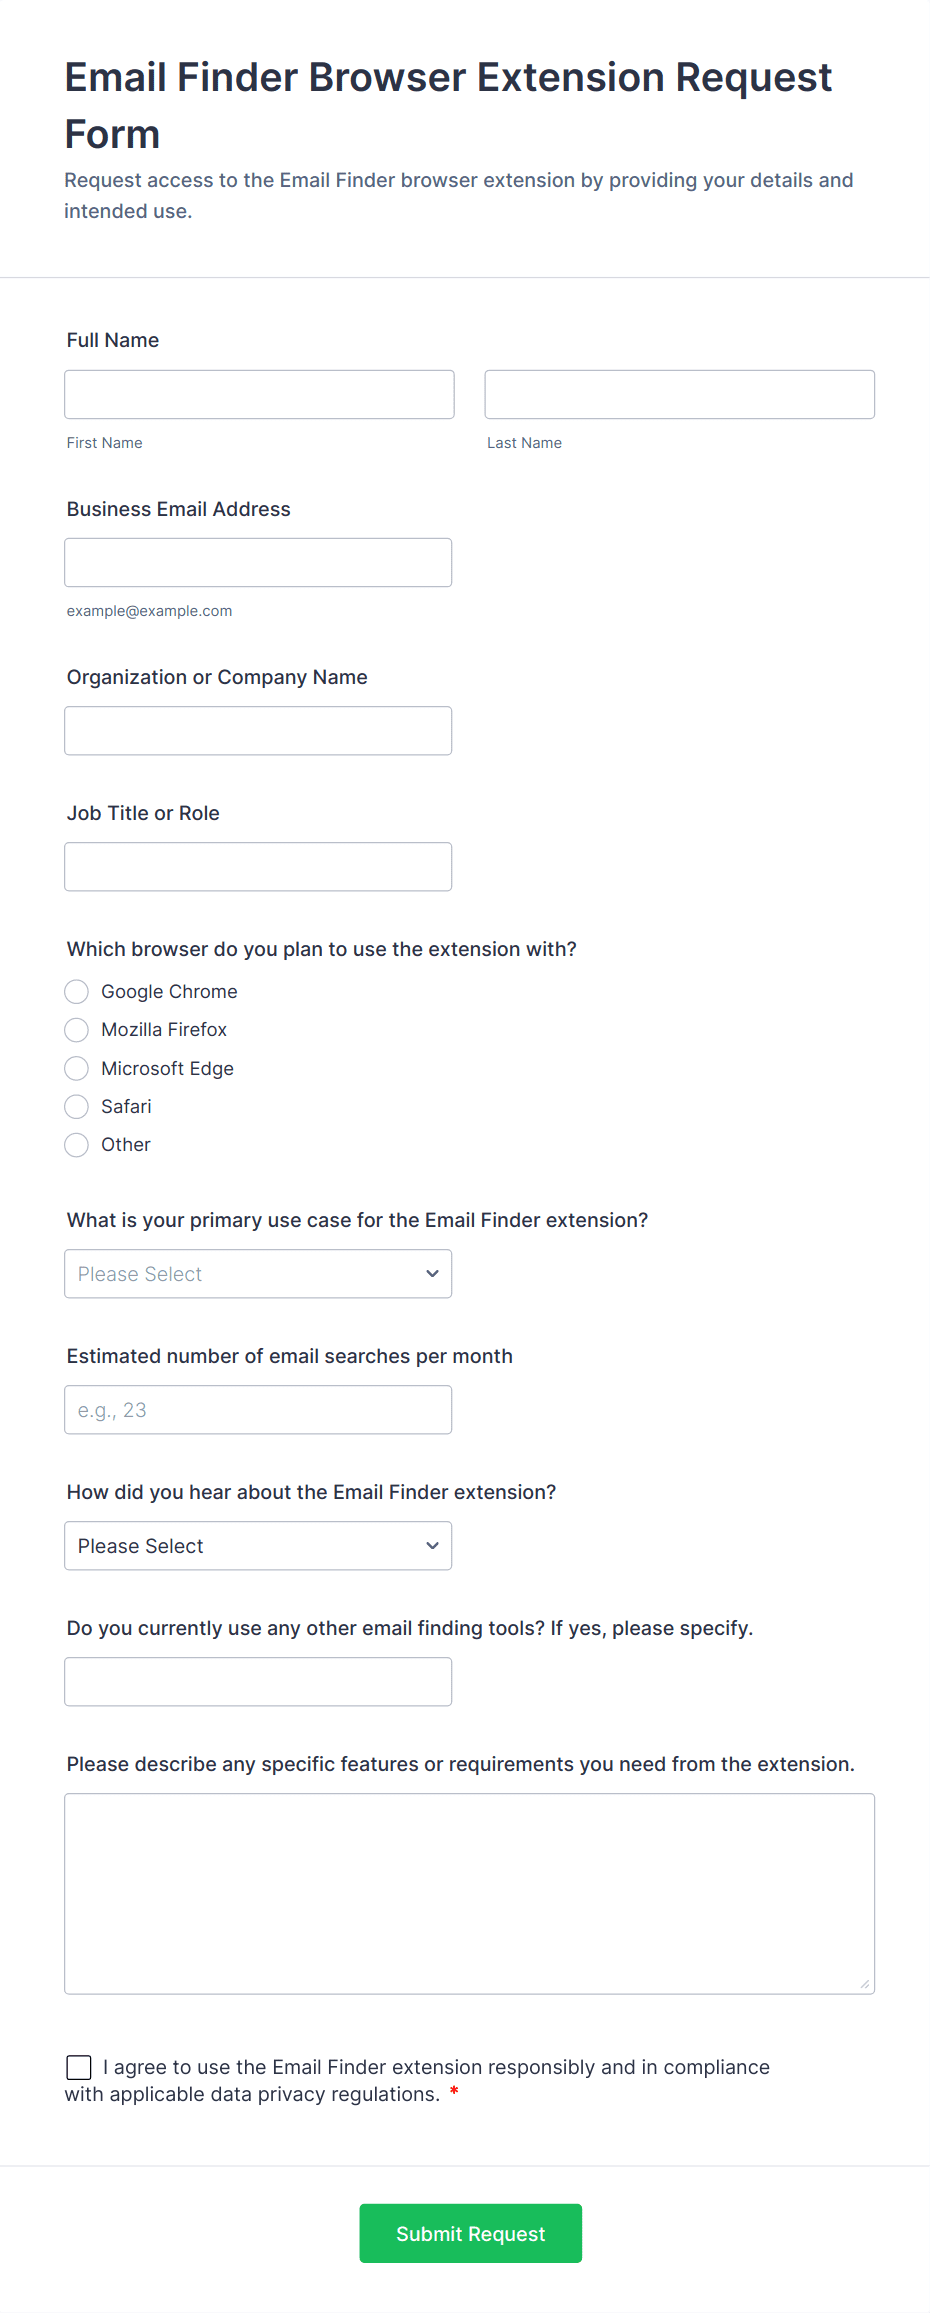Select the Google Chrome radio option
Screen dimensions: 930x2313
tap(77, 991)
